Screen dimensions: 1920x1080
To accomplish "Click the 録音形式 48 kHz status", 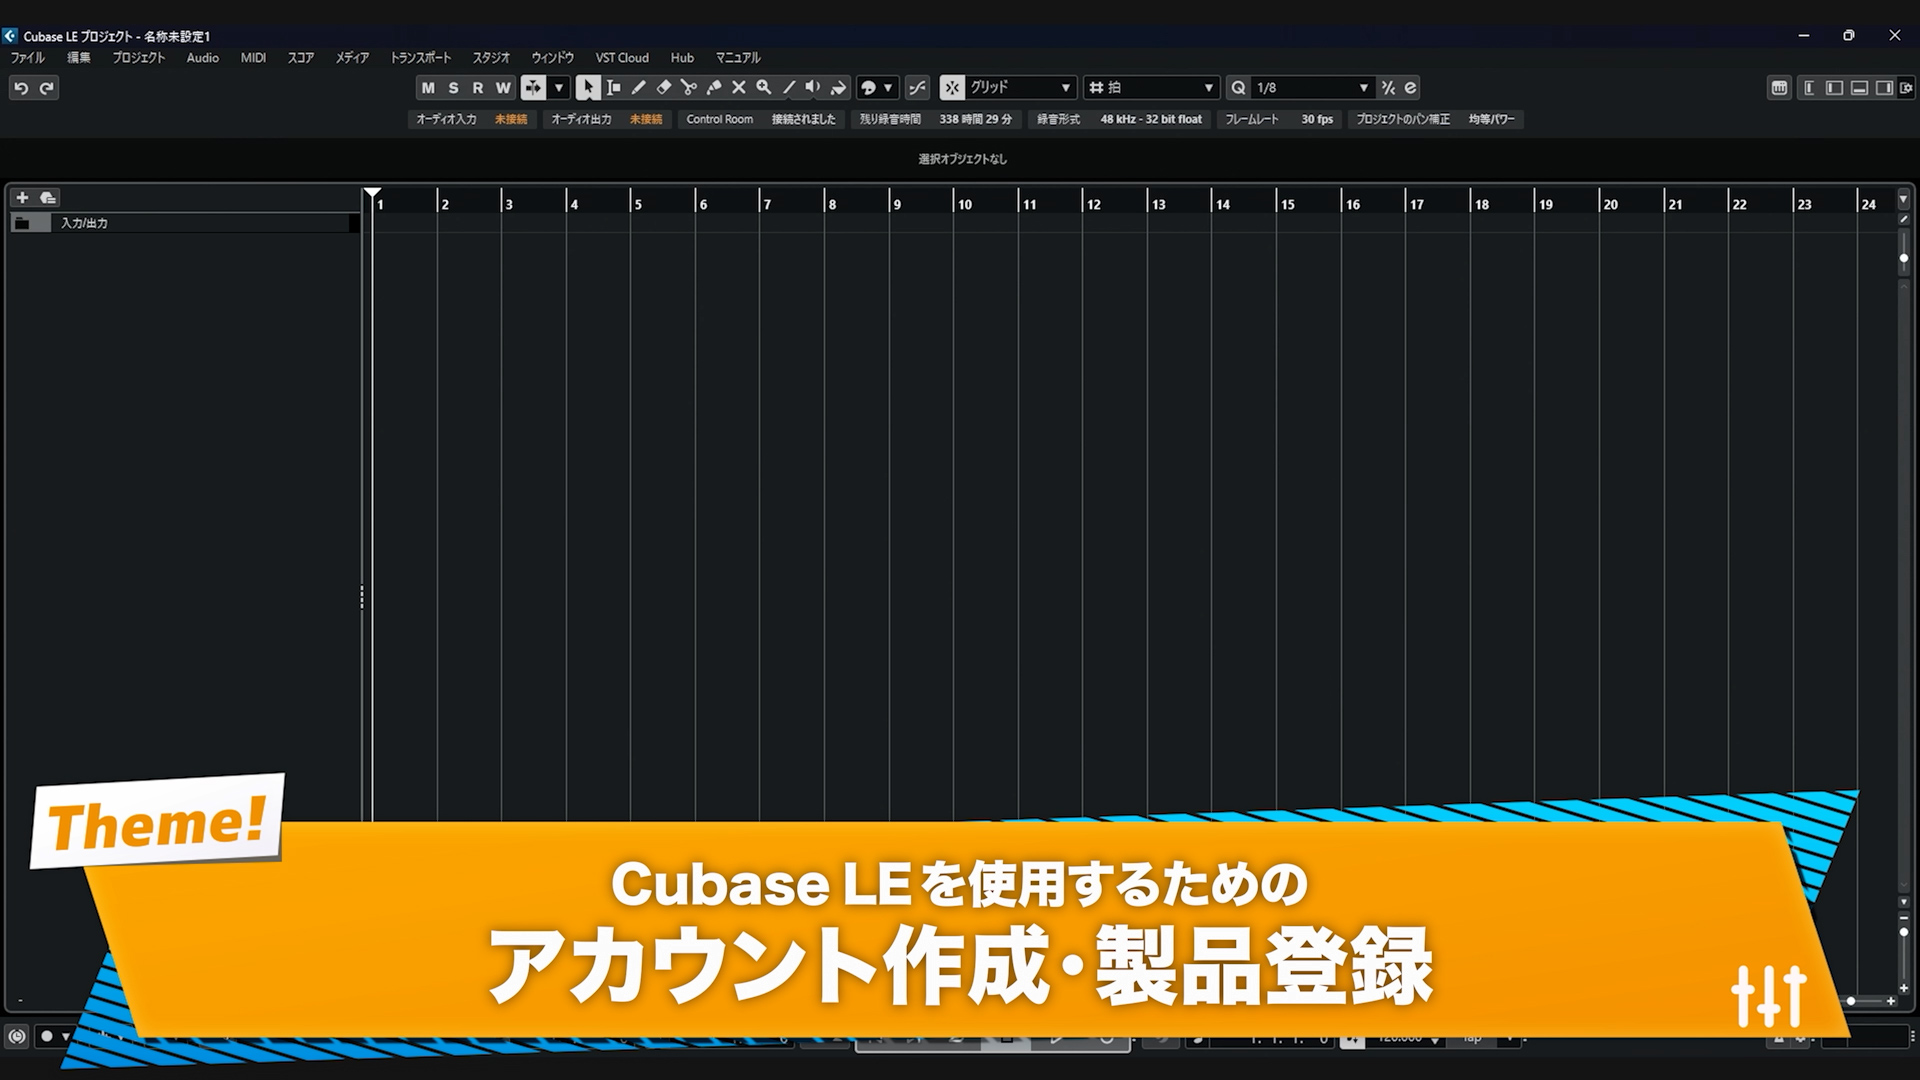I will coord(1119,119).
